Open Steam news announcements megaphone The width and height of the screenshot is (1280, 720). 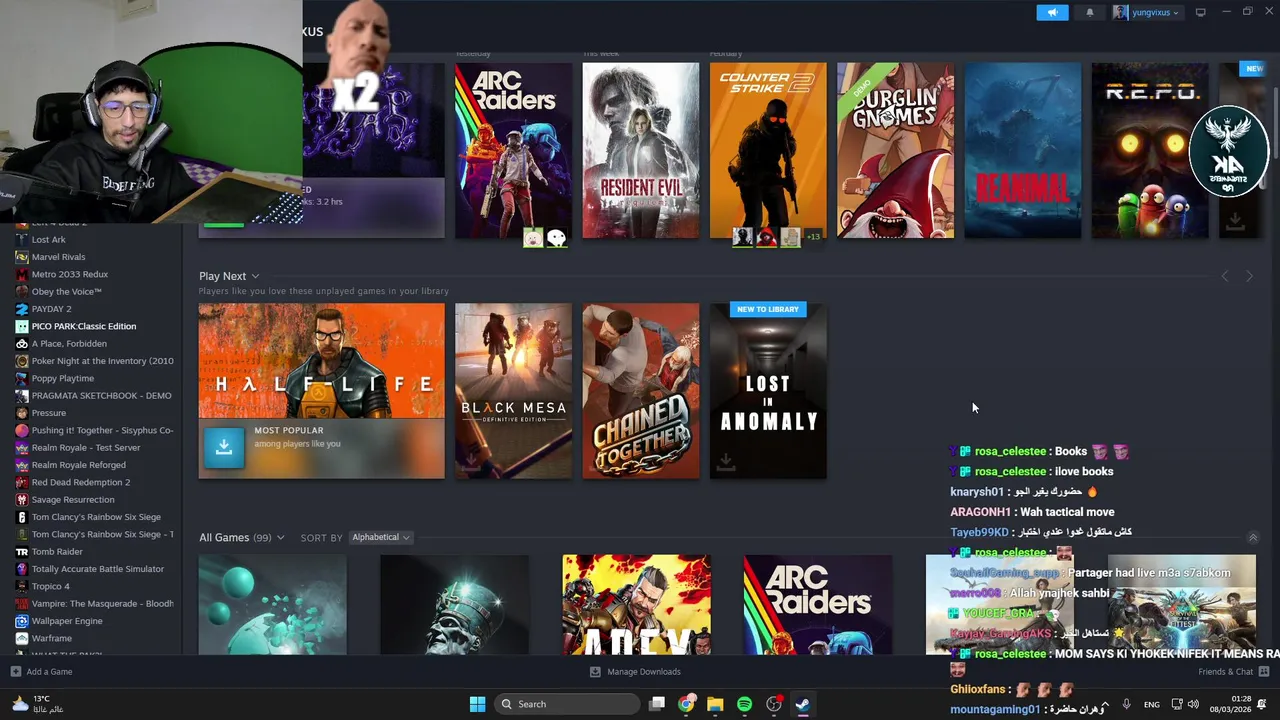(1052, 12)
